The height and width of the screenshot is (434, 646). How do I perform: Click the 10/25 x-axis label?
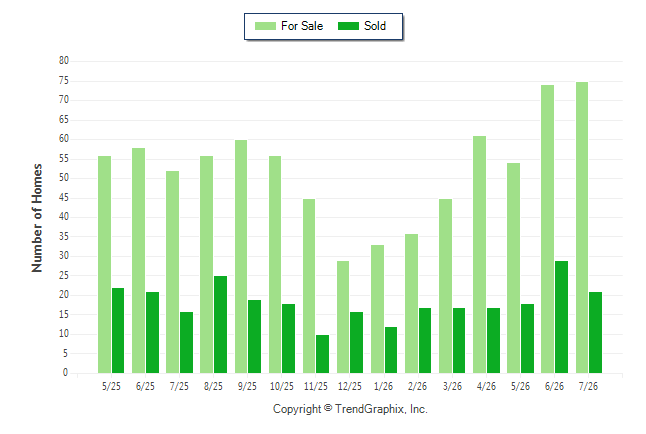tap(282, 386)
